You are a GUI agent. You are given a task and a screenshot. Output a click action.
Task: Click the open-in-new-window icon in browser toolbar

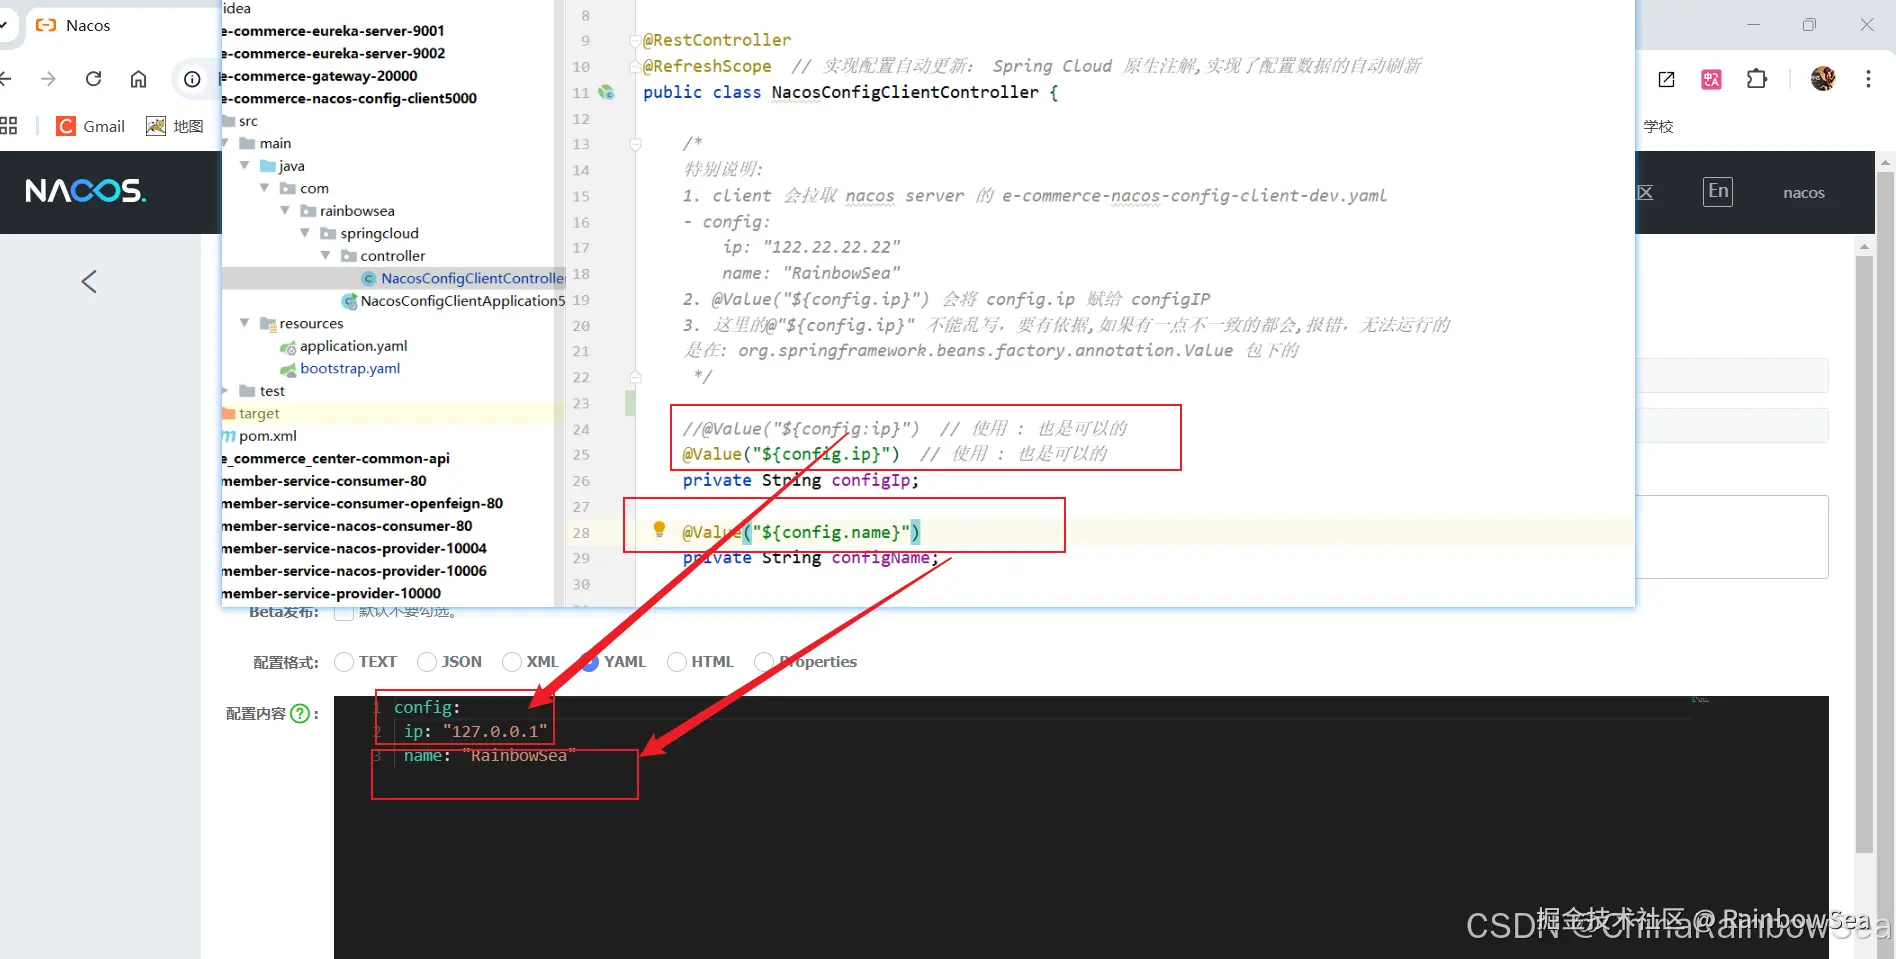[1666, 79]
